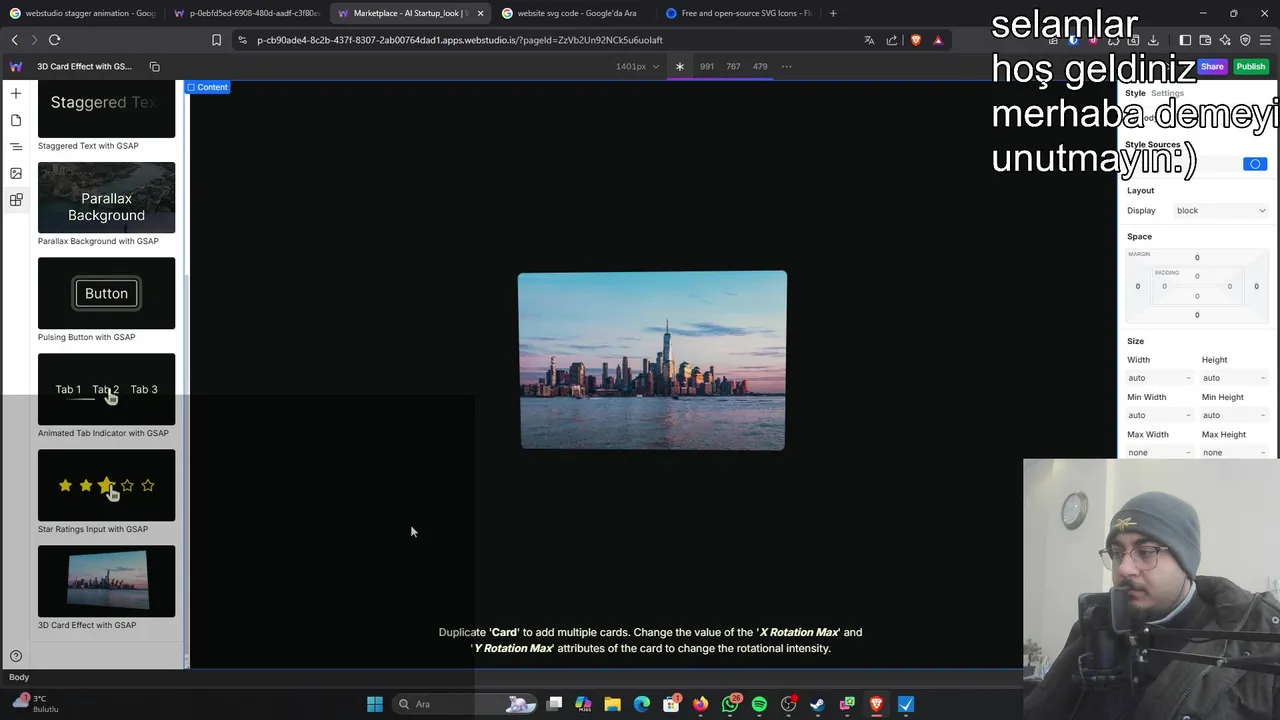Click the translate page icon

869,40
